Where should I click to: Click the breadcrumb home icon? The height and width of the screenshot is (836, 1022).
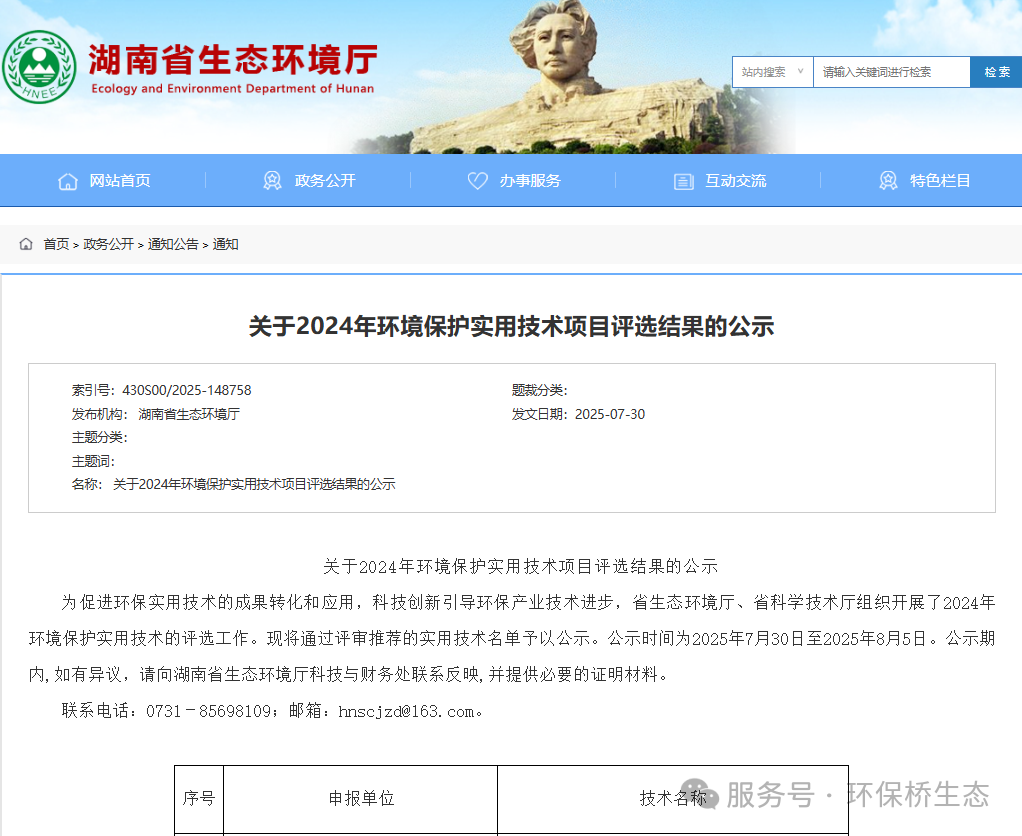pyautogui.click(x=26, y=244)
